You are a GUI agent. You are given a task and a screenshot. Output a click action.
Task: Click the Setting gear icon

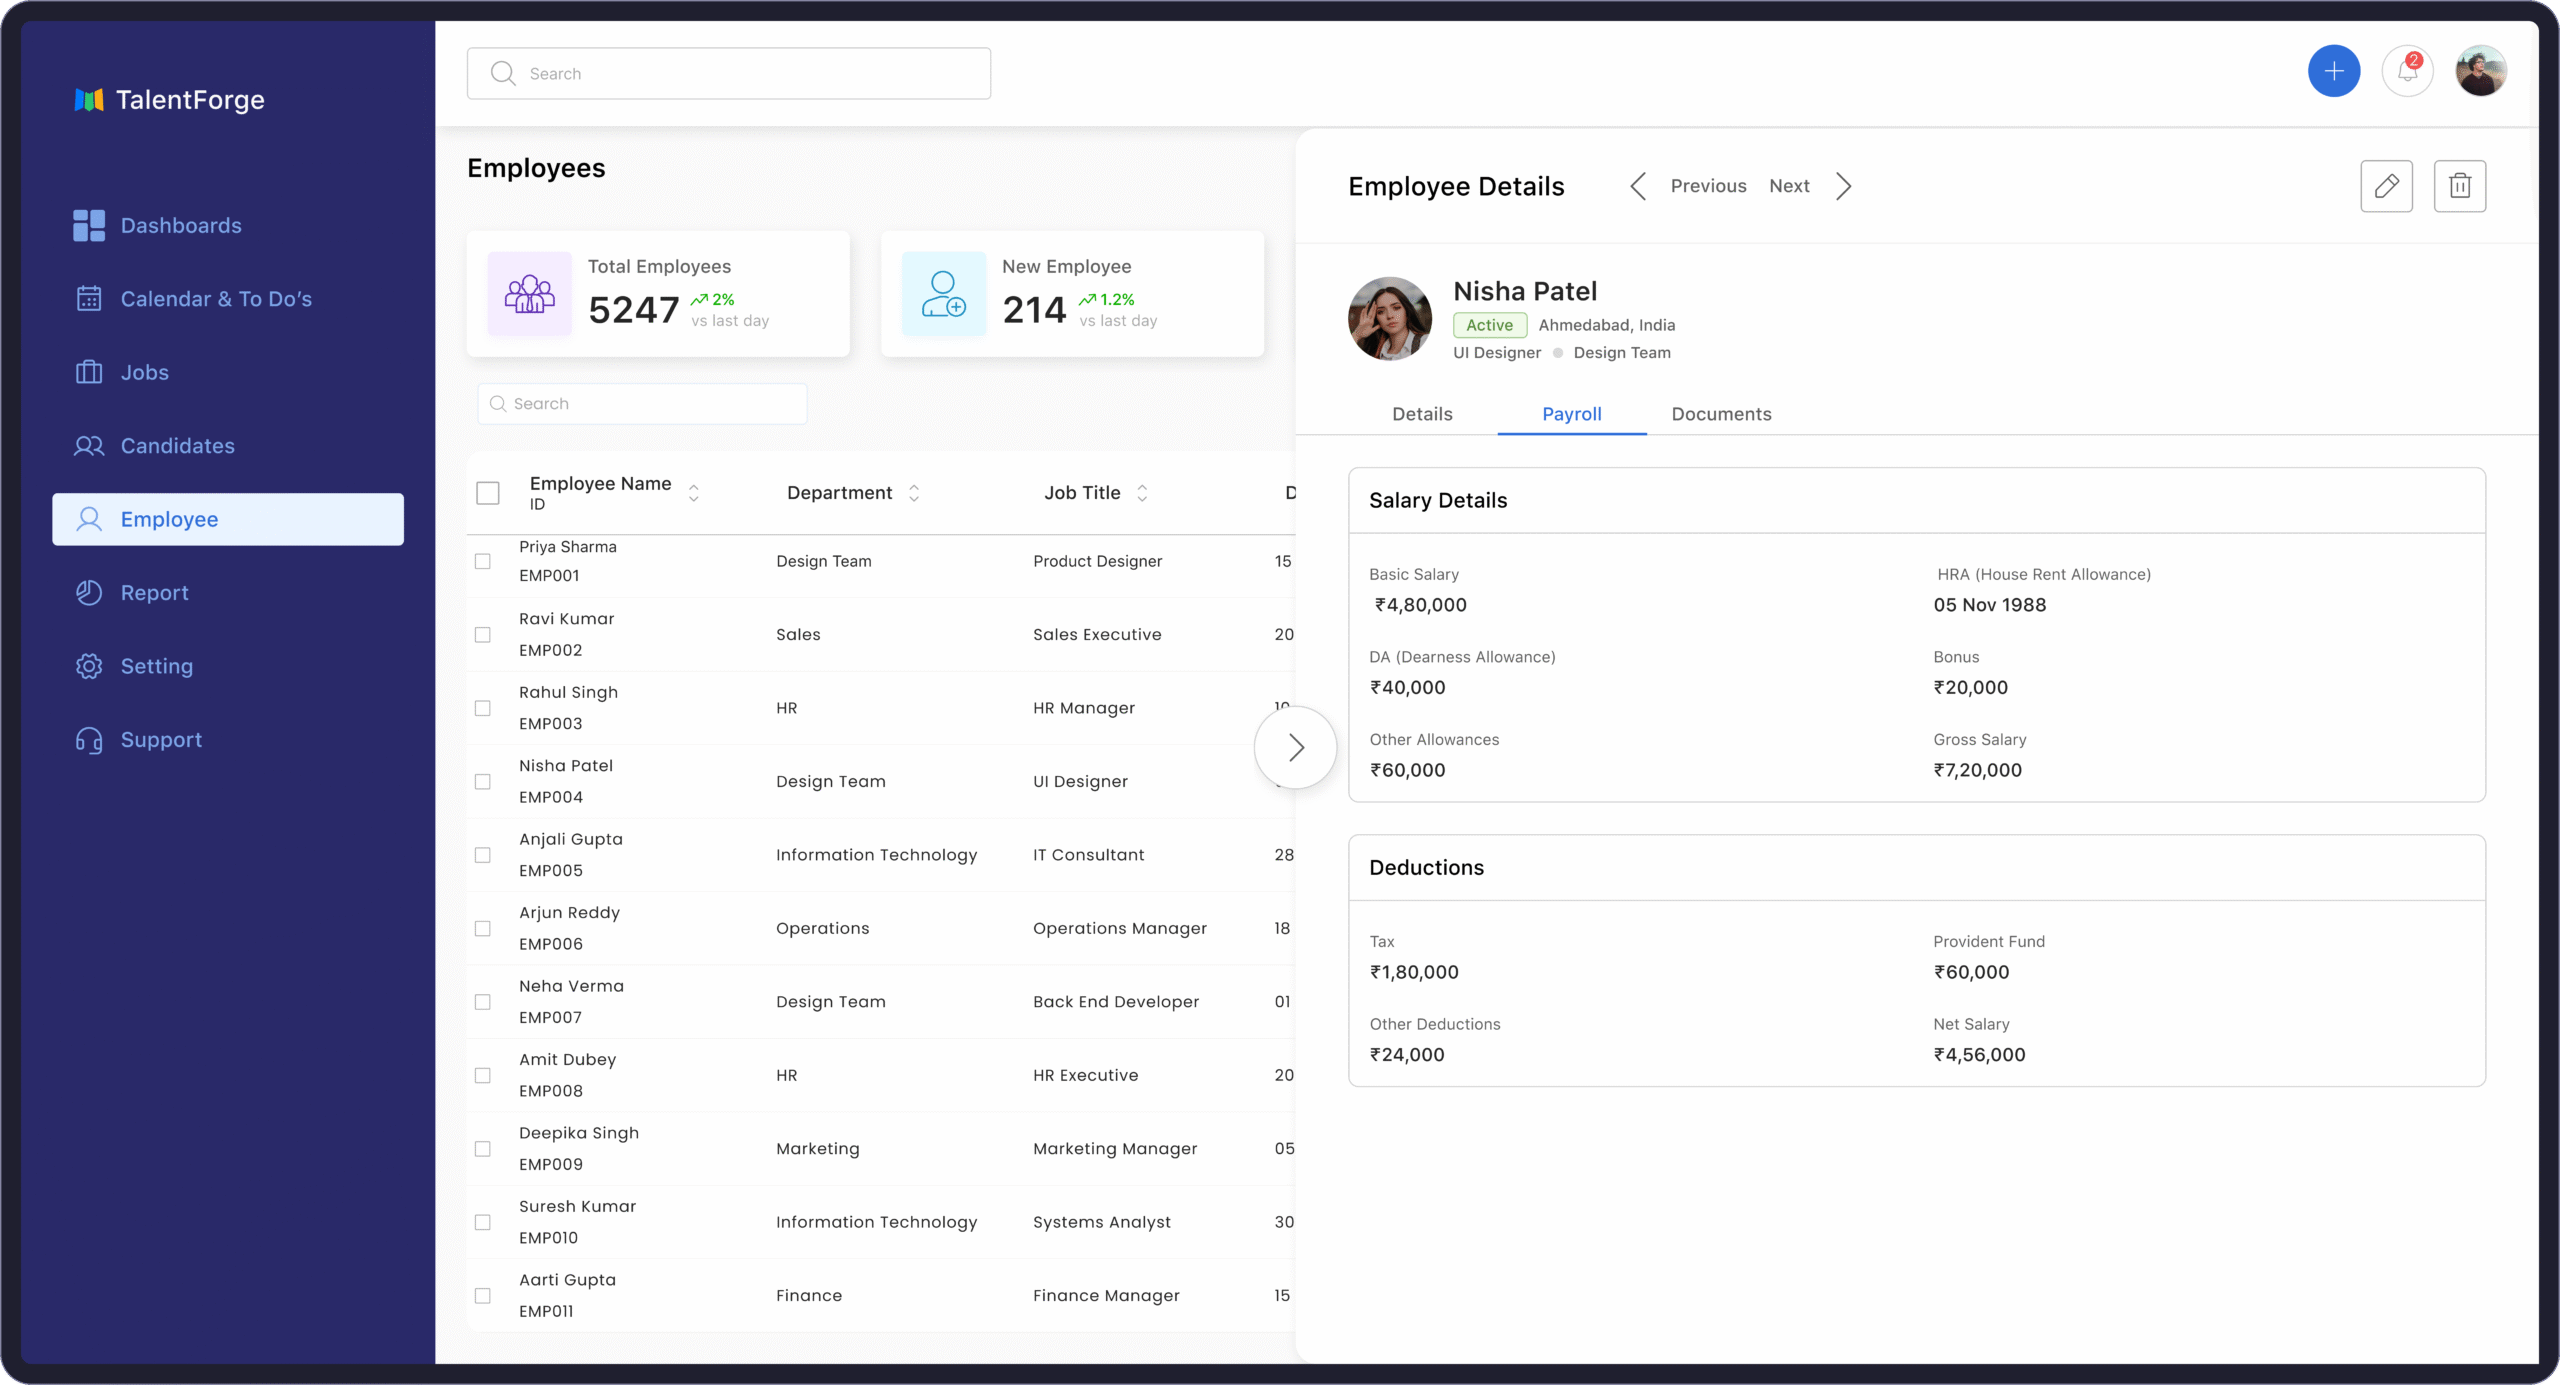(x=89, y=666)
